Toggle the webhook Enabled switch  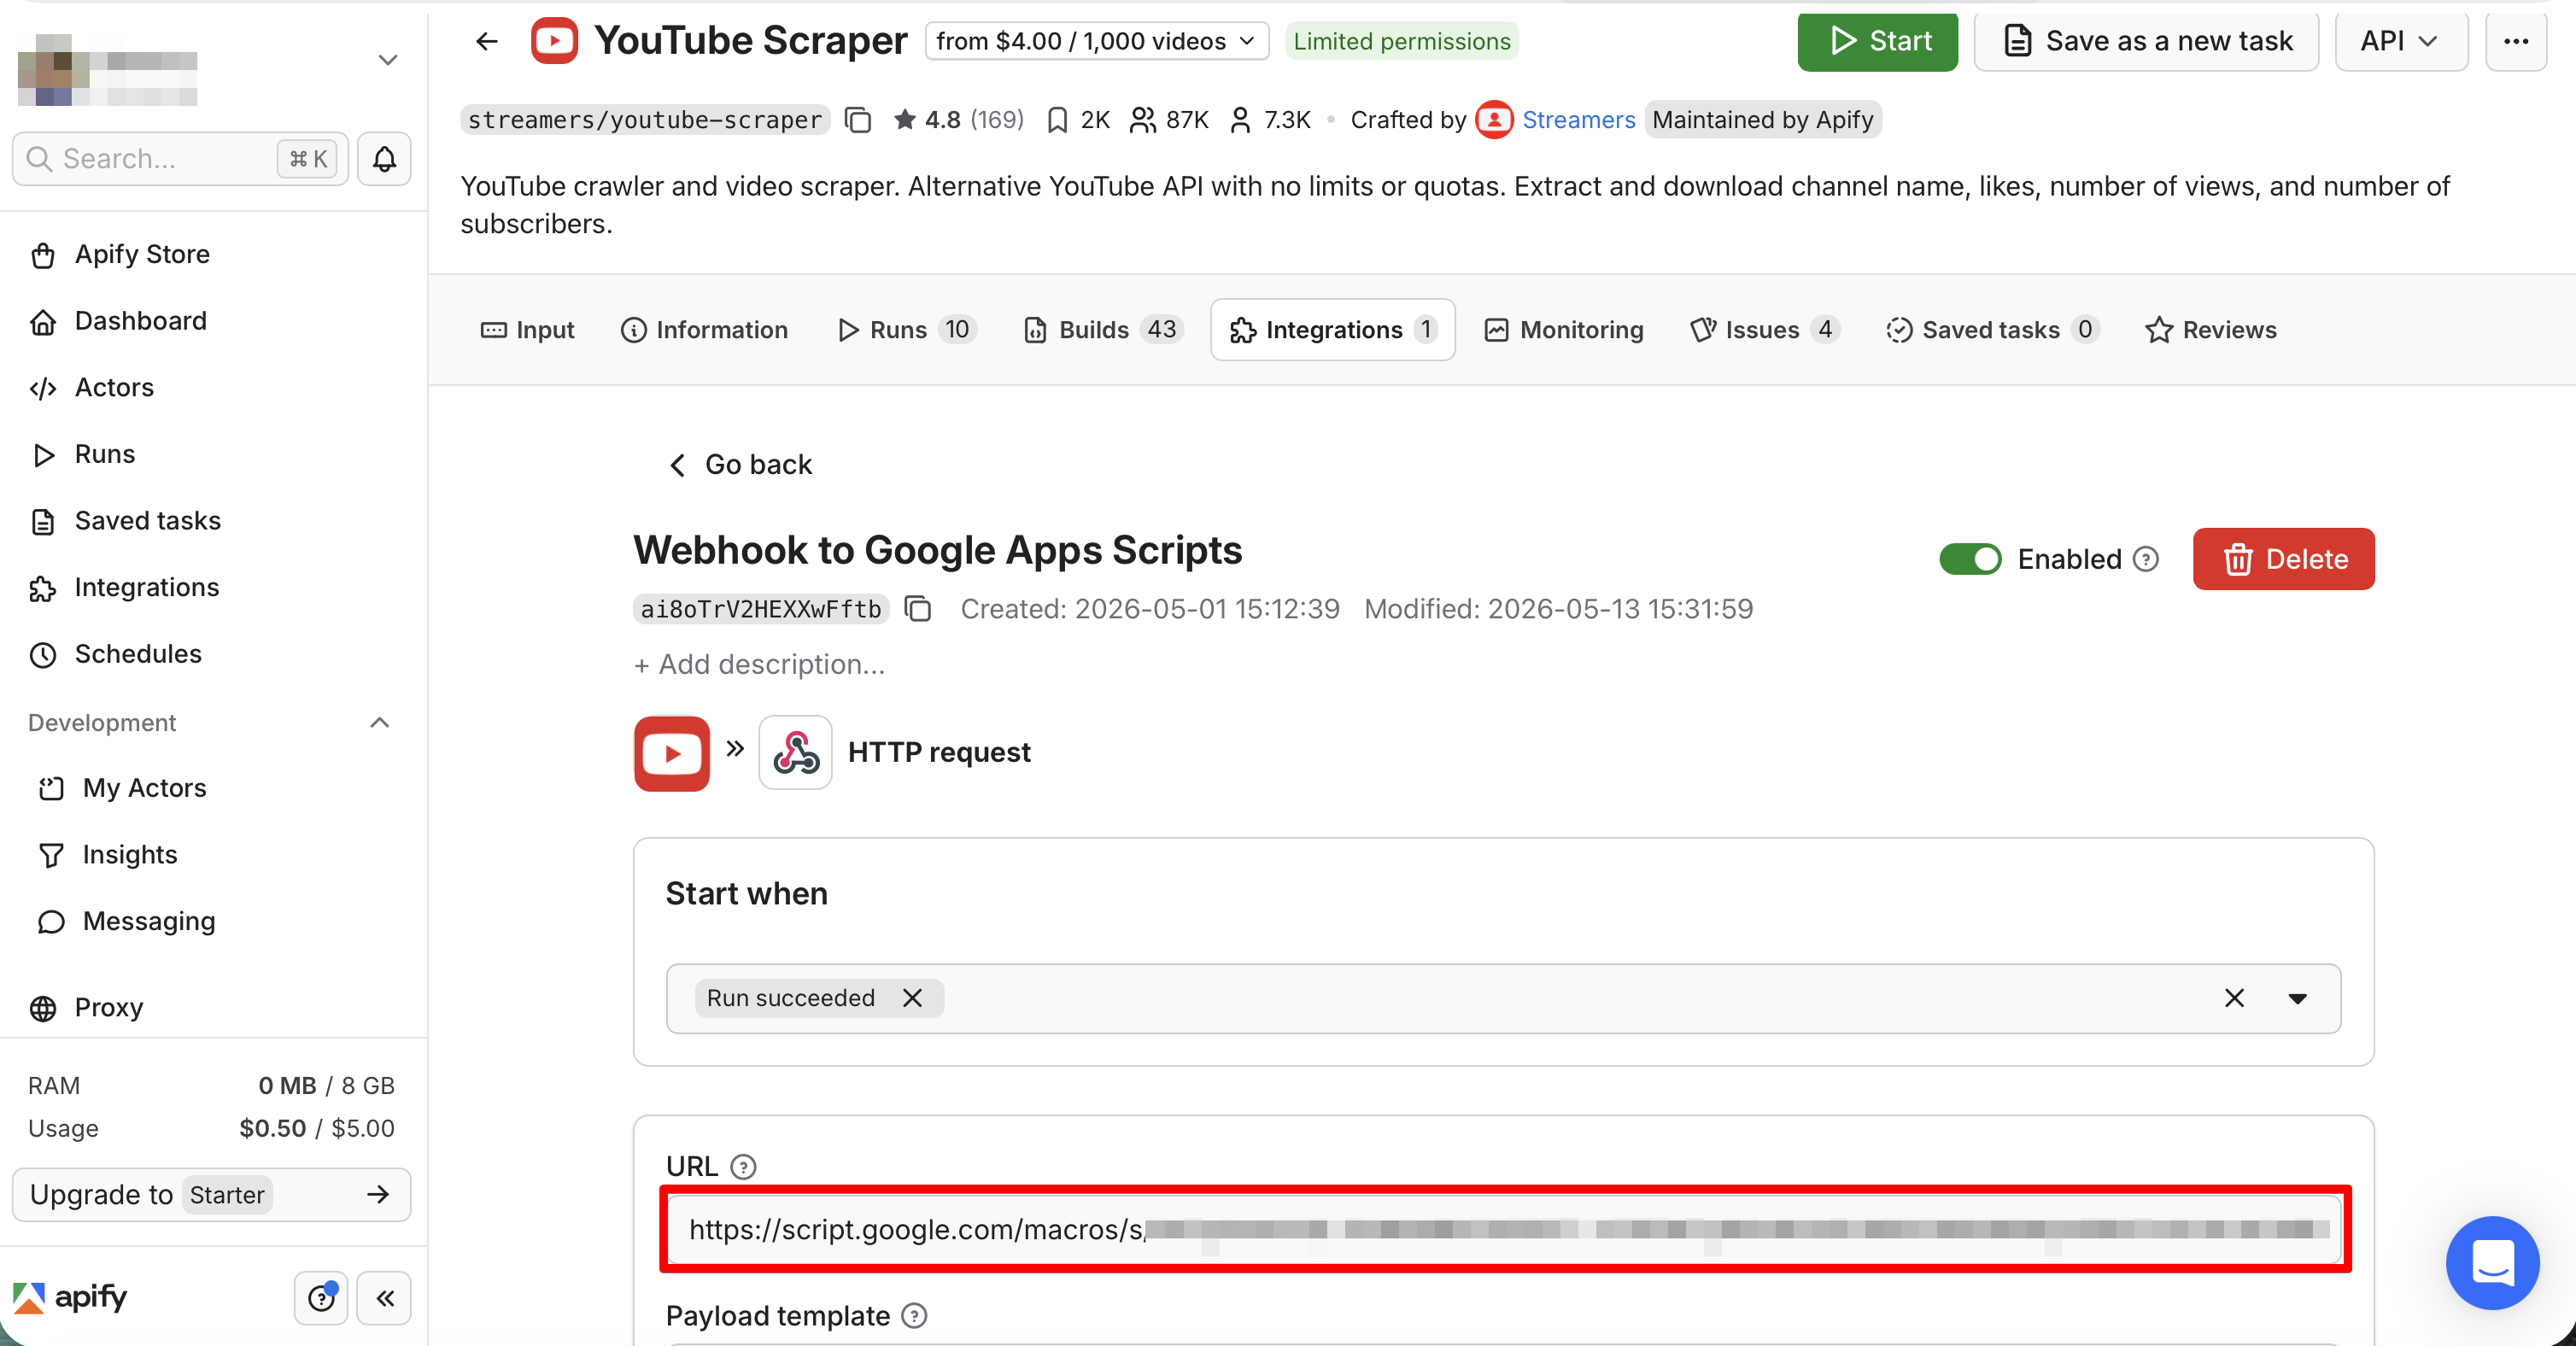(1970, 559)
